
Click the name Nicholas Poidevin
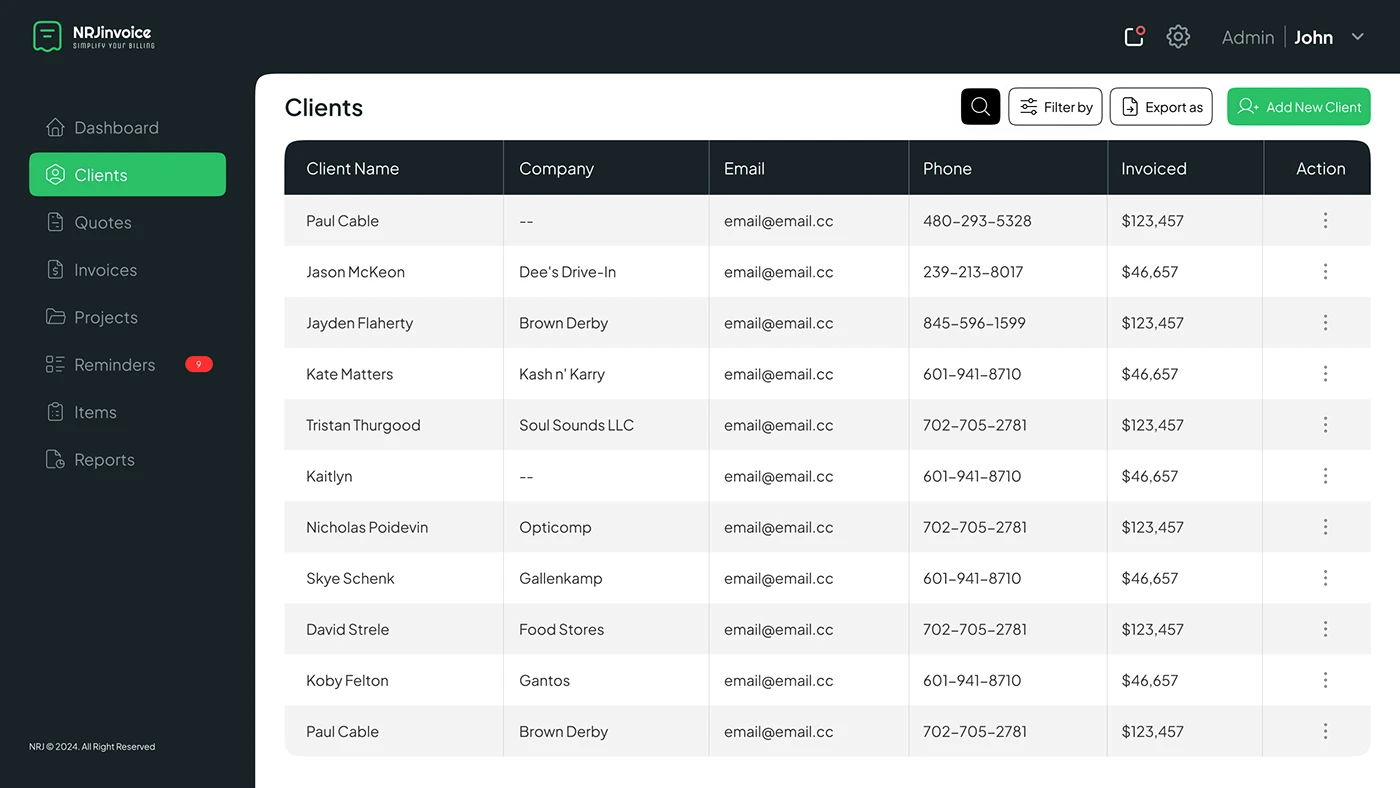[367, 527]
